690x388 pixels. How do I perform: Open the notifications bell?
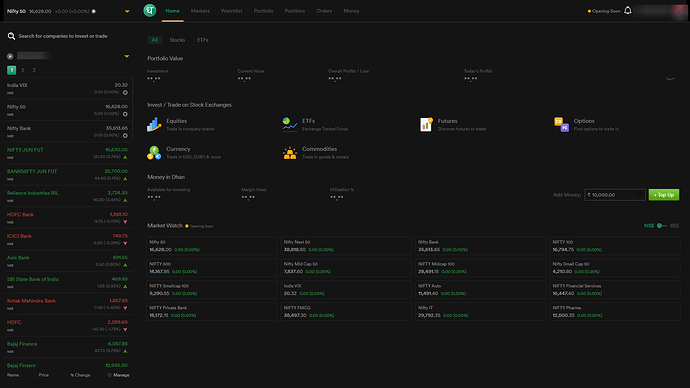point(628,10)
